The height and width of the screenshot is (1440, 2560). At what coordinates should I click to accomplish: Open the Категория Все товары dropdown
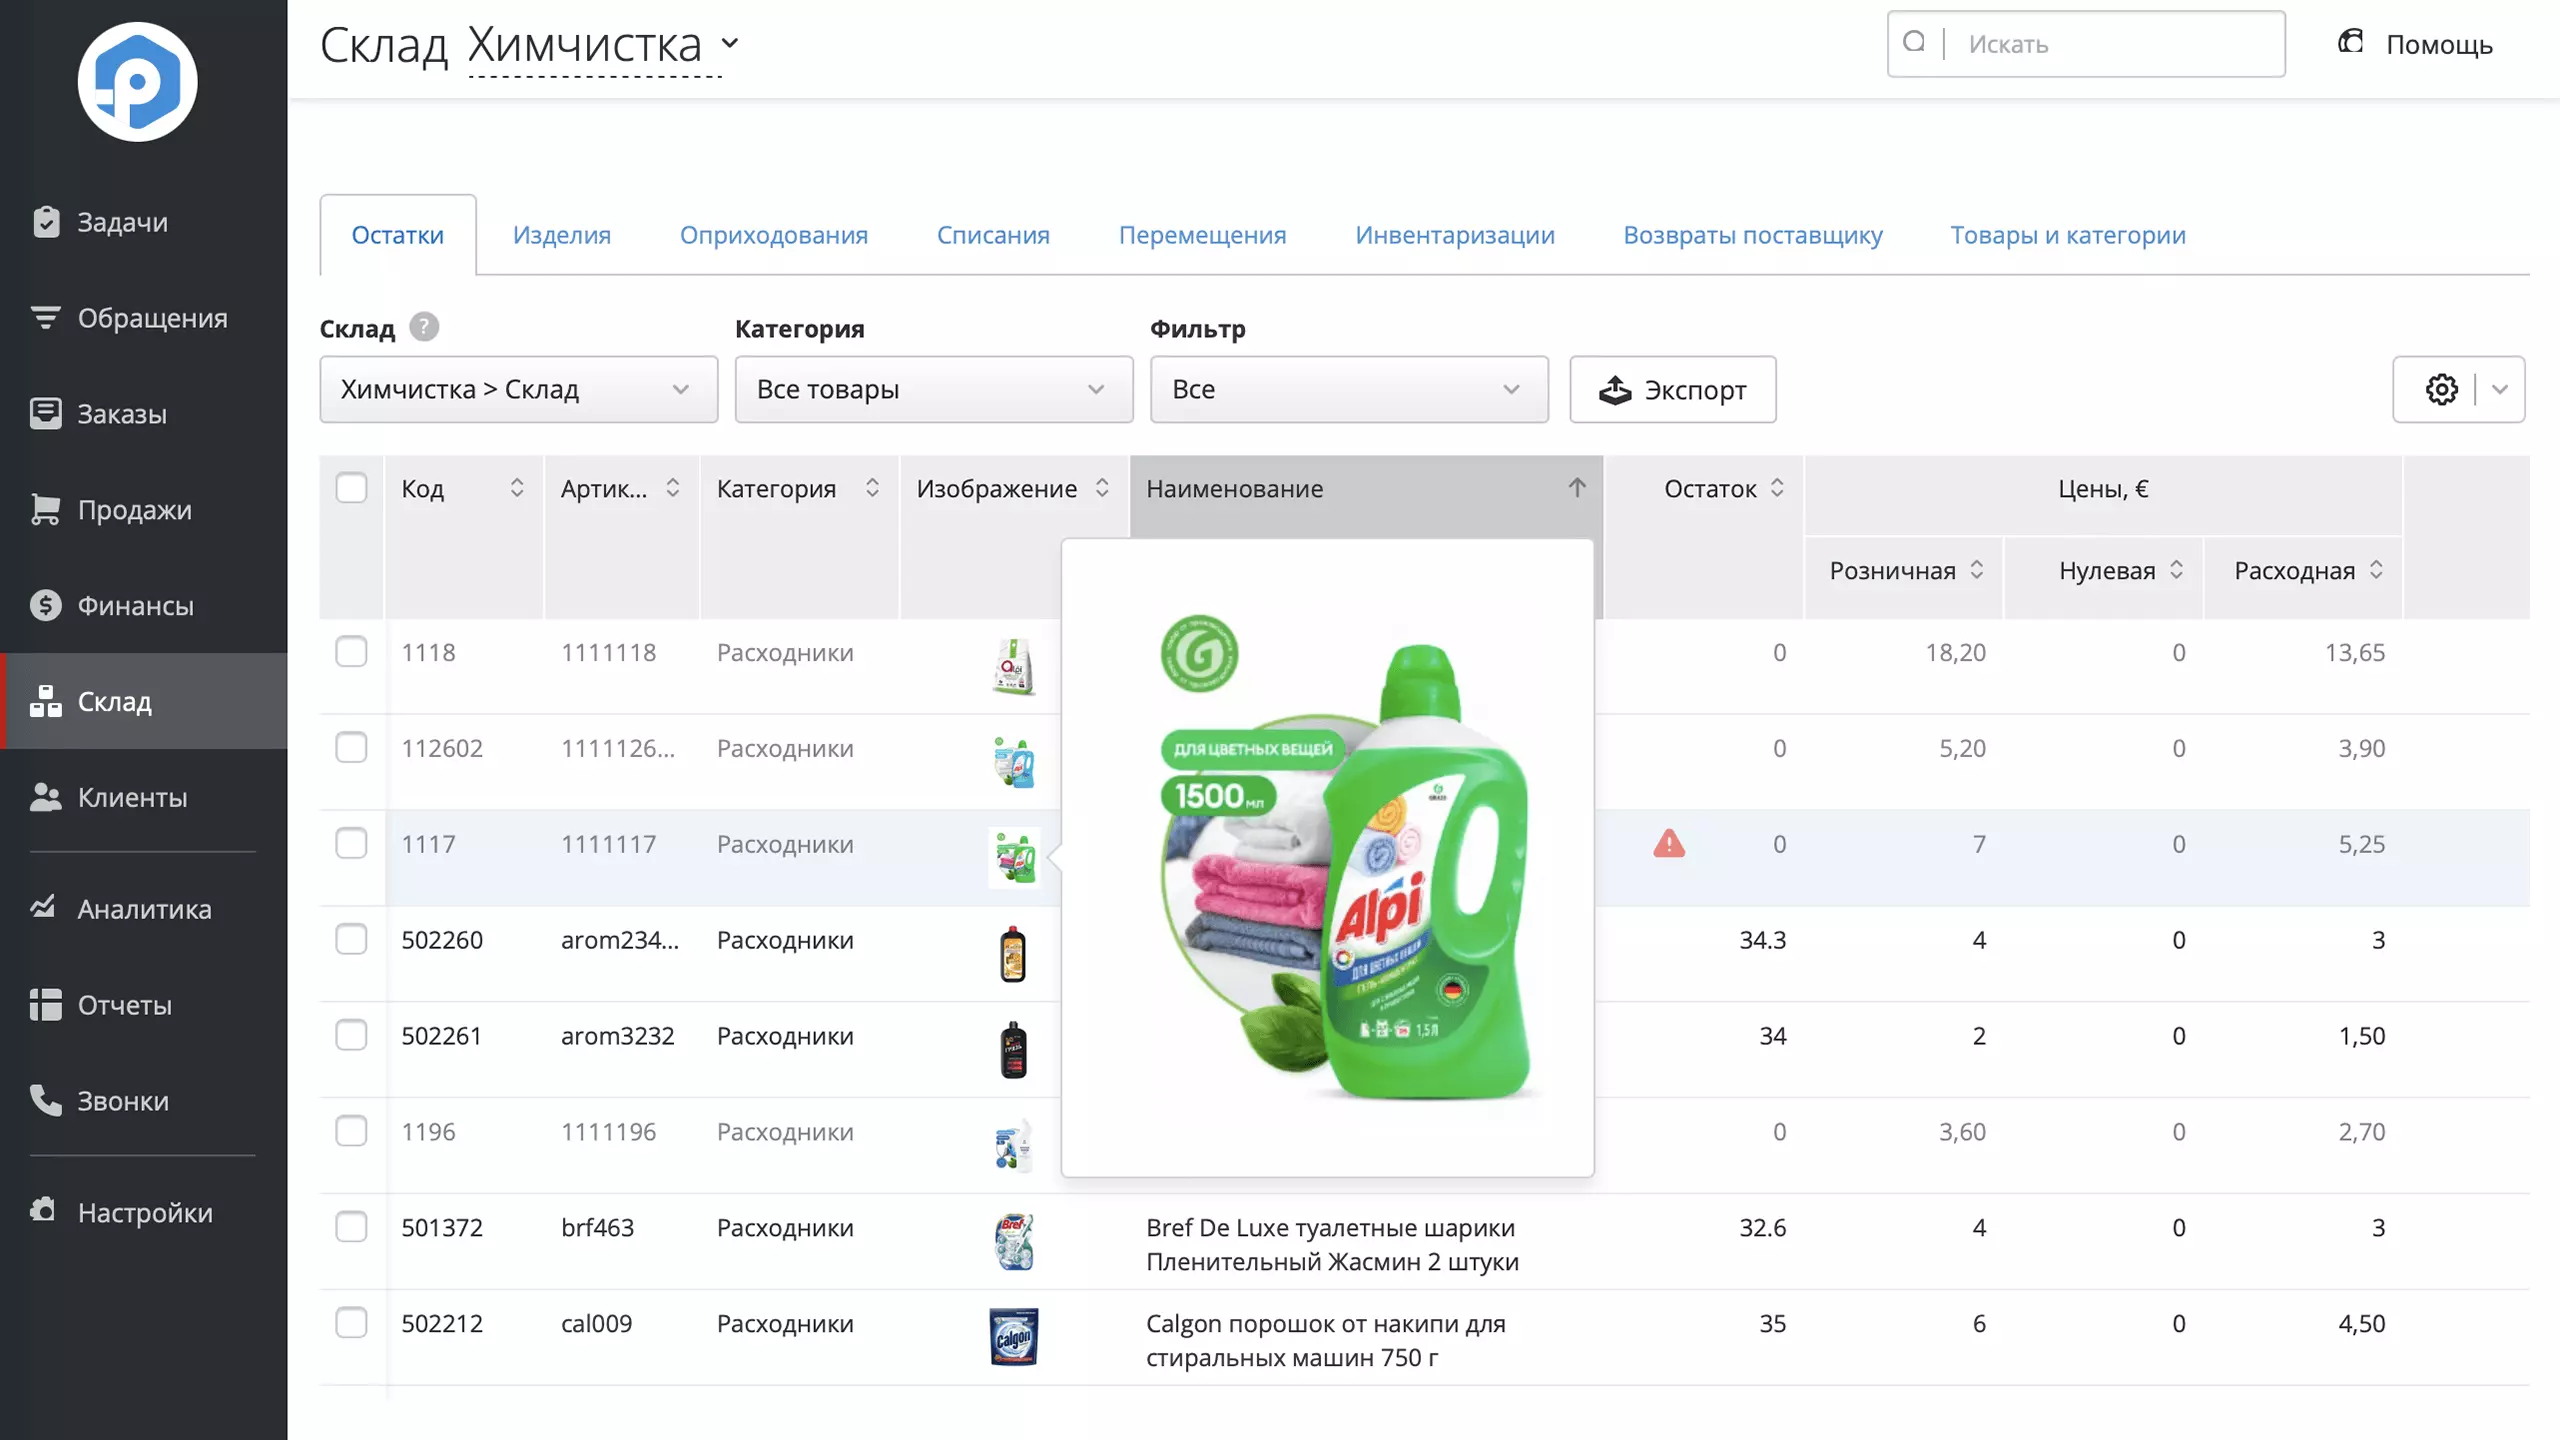tap(934, 389)
